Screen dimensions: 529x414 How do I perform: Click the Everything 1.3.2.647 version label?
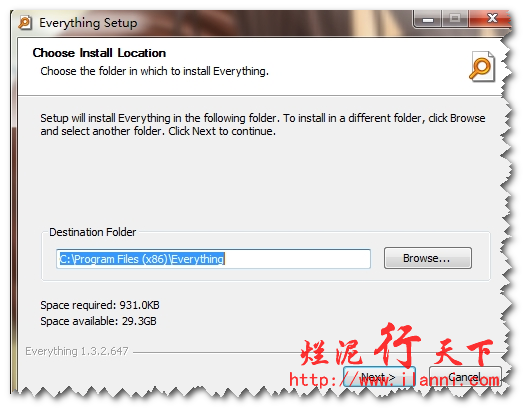(x=77, y=351)
